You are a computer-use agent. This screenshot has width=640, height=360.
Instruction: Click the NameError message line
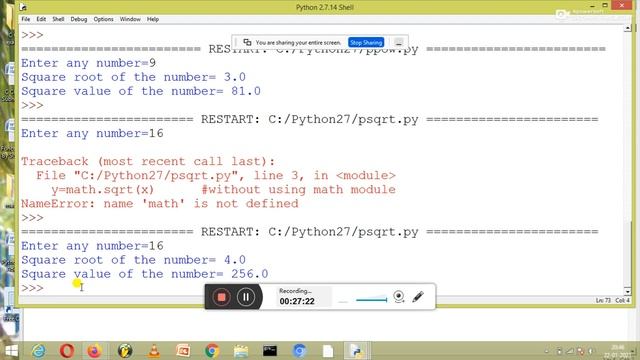coord(160,203)
